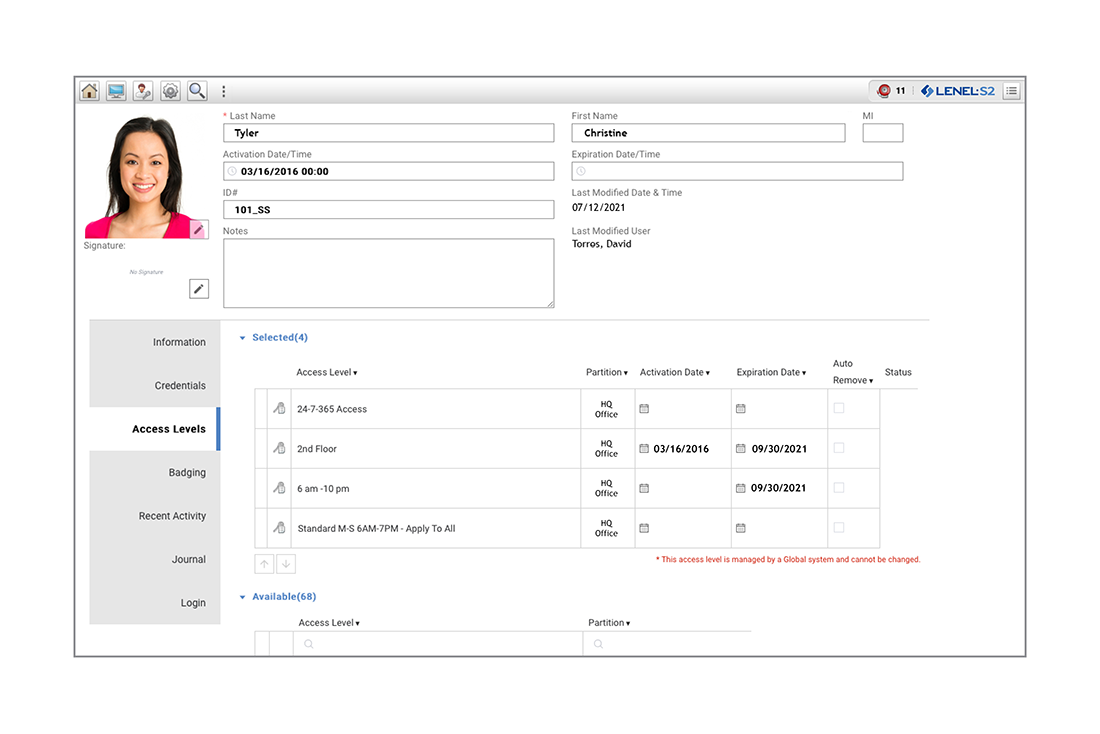Go to the Home icon

tap(89, 91)
